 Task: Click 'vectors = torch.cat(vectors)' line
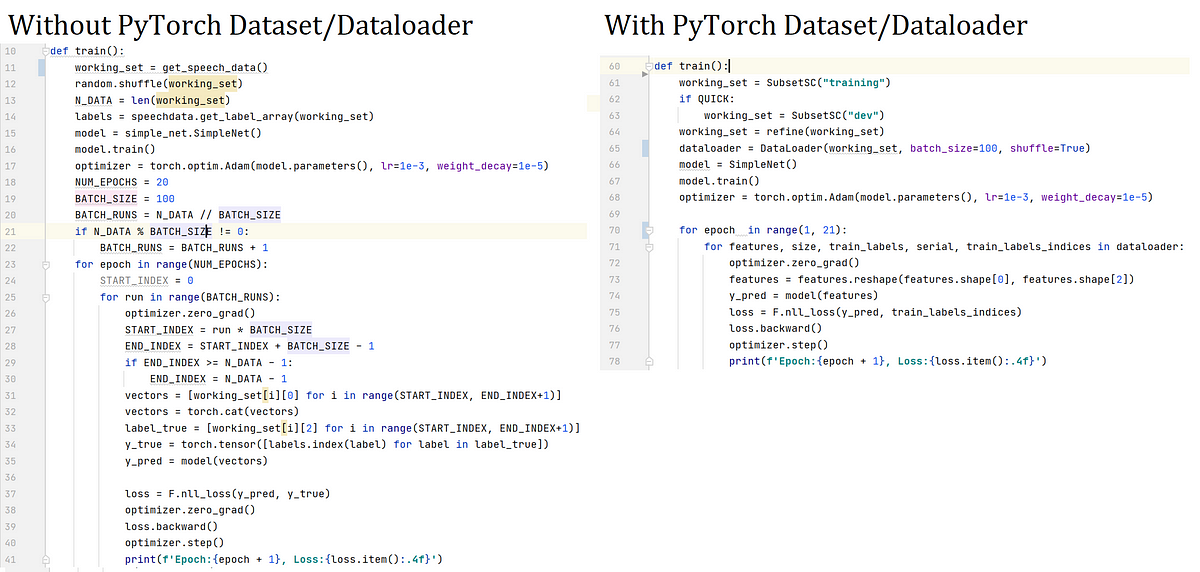[x=212, y=412]
